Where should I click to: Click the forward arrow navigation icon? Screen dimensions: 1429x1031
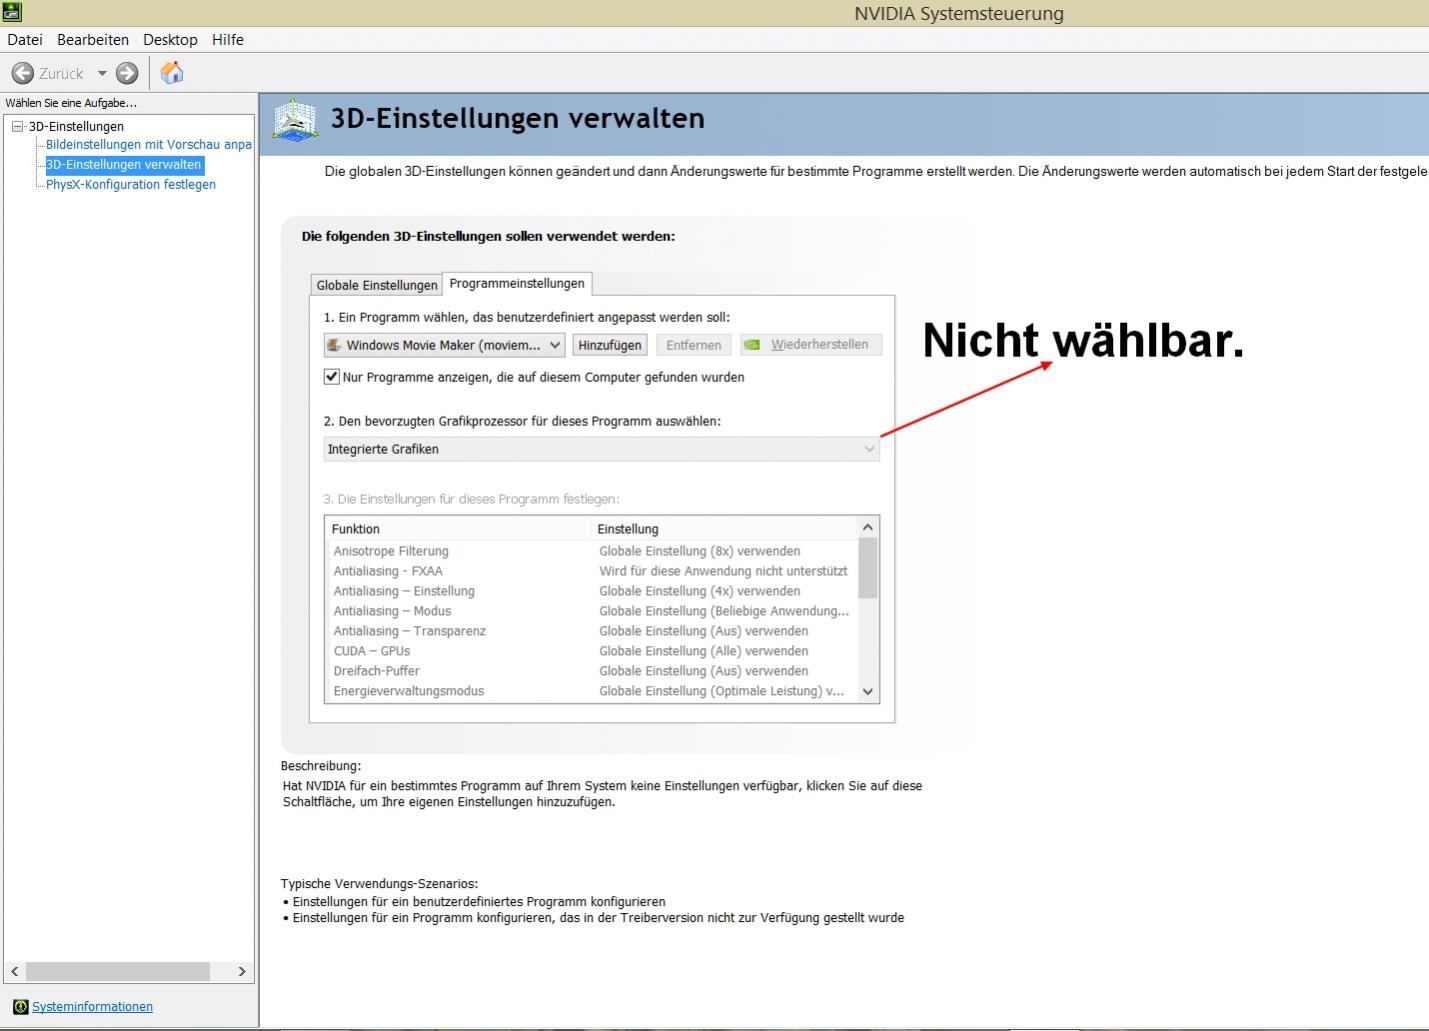(127, 73)
